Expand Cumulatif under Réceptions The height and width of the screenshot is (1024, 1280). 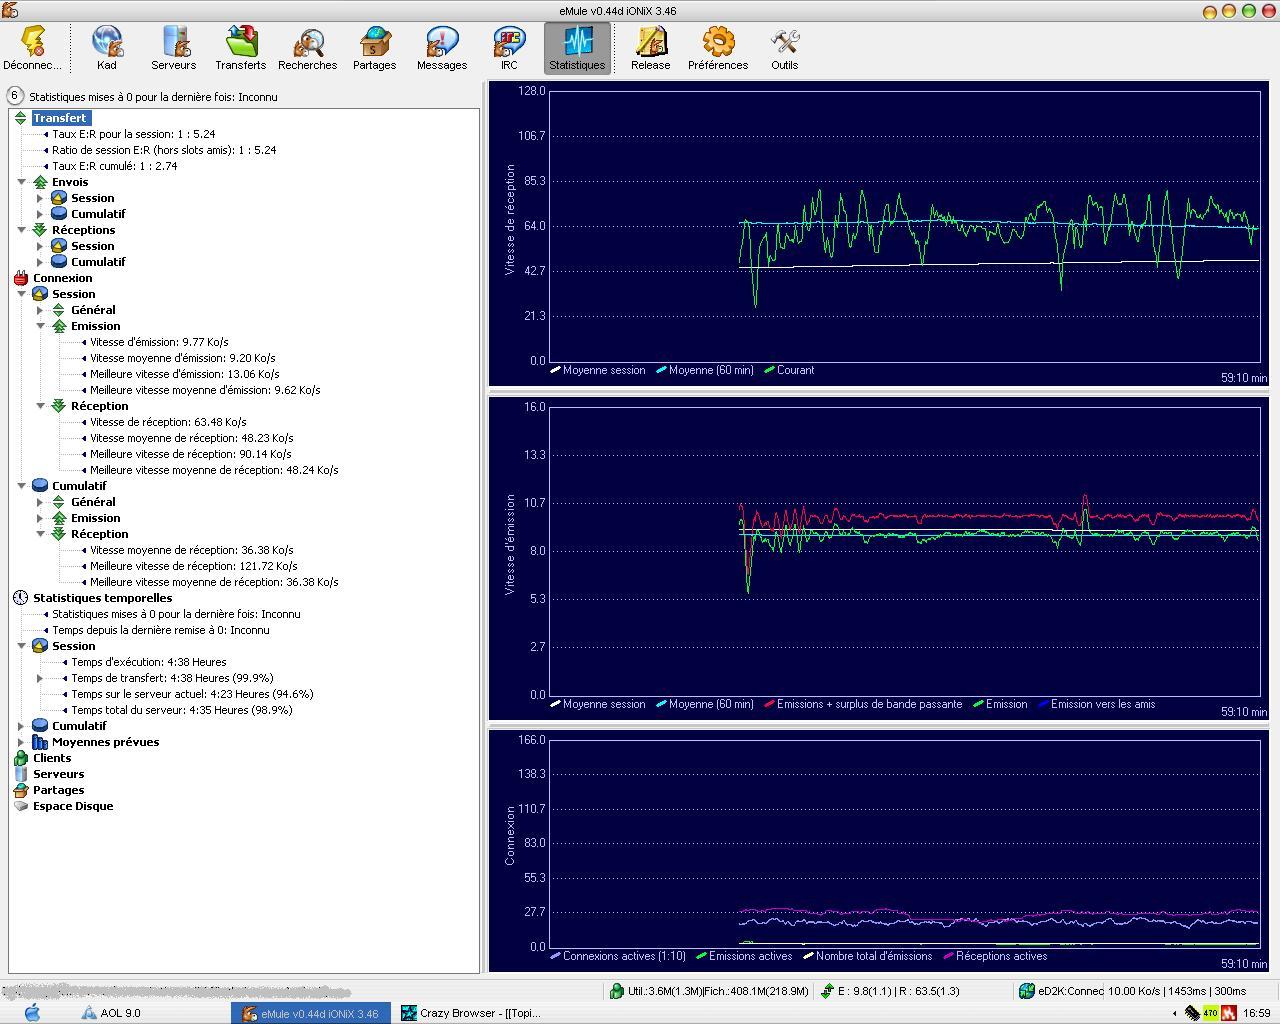point(40,262)
